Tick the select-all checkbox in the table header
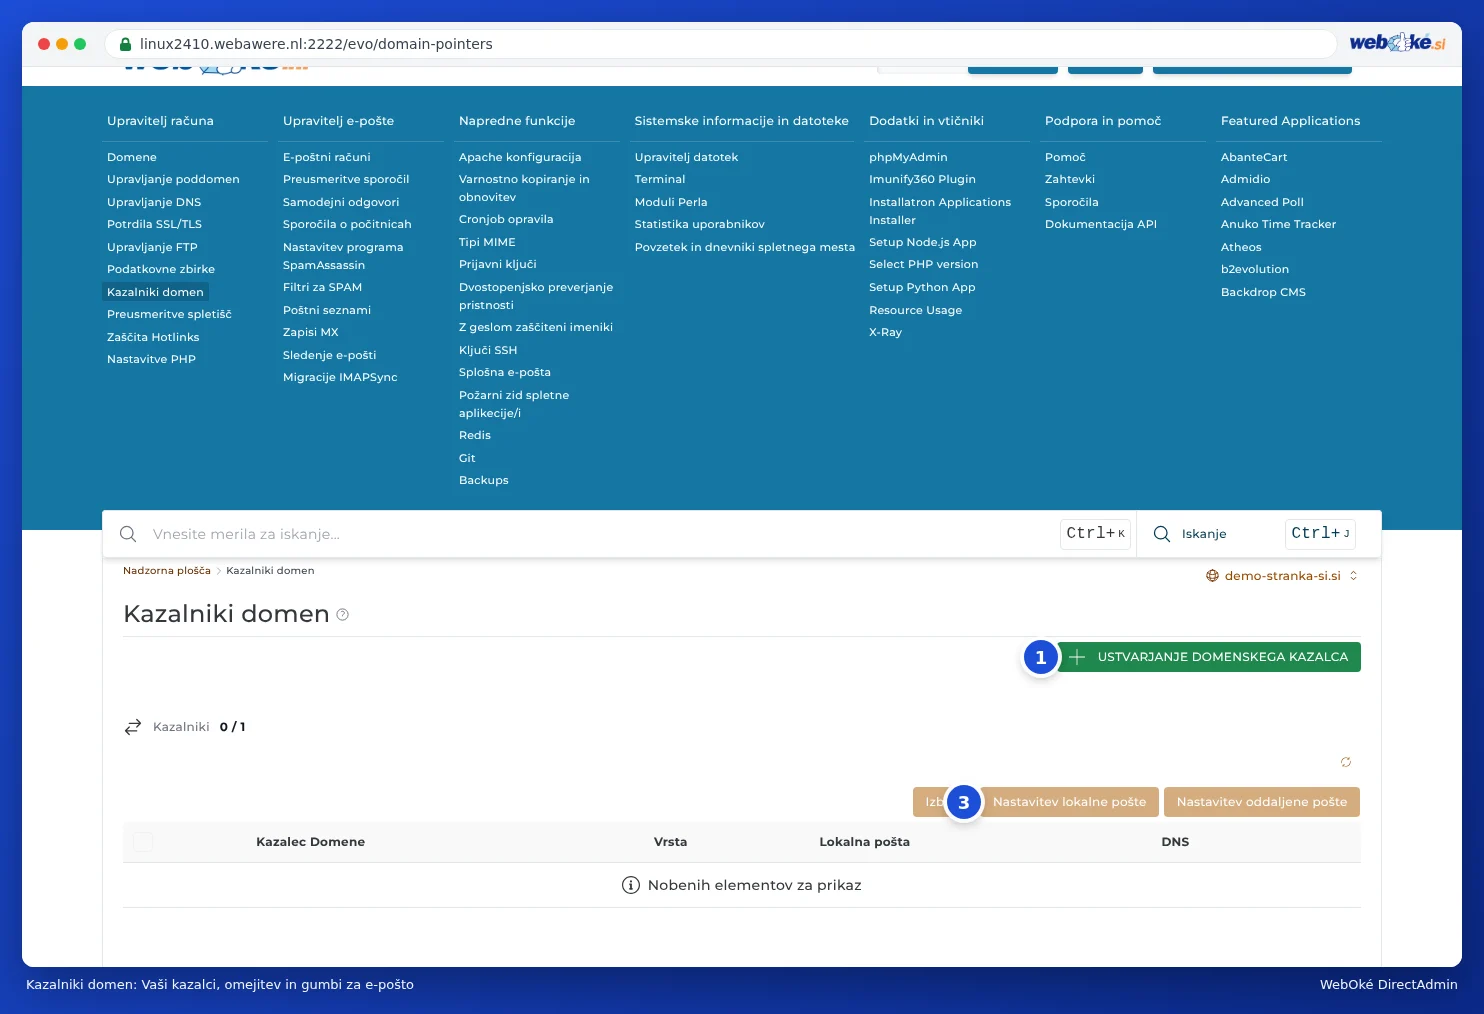The image size is (1484, 1014). pos(143,842)
